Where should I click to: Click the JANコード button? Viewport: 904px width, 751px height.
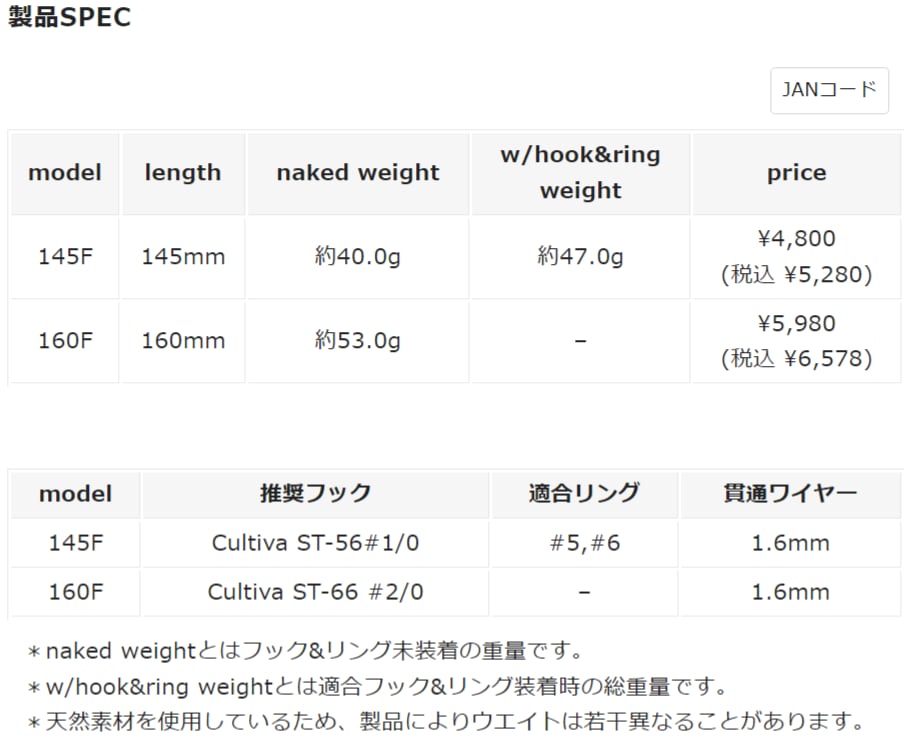pos(829,90)
